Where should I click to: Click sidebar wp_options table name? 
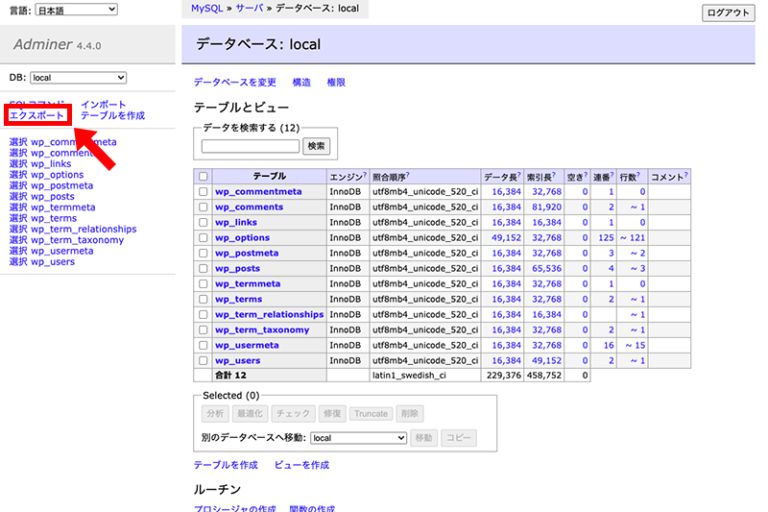coord(57,174)
